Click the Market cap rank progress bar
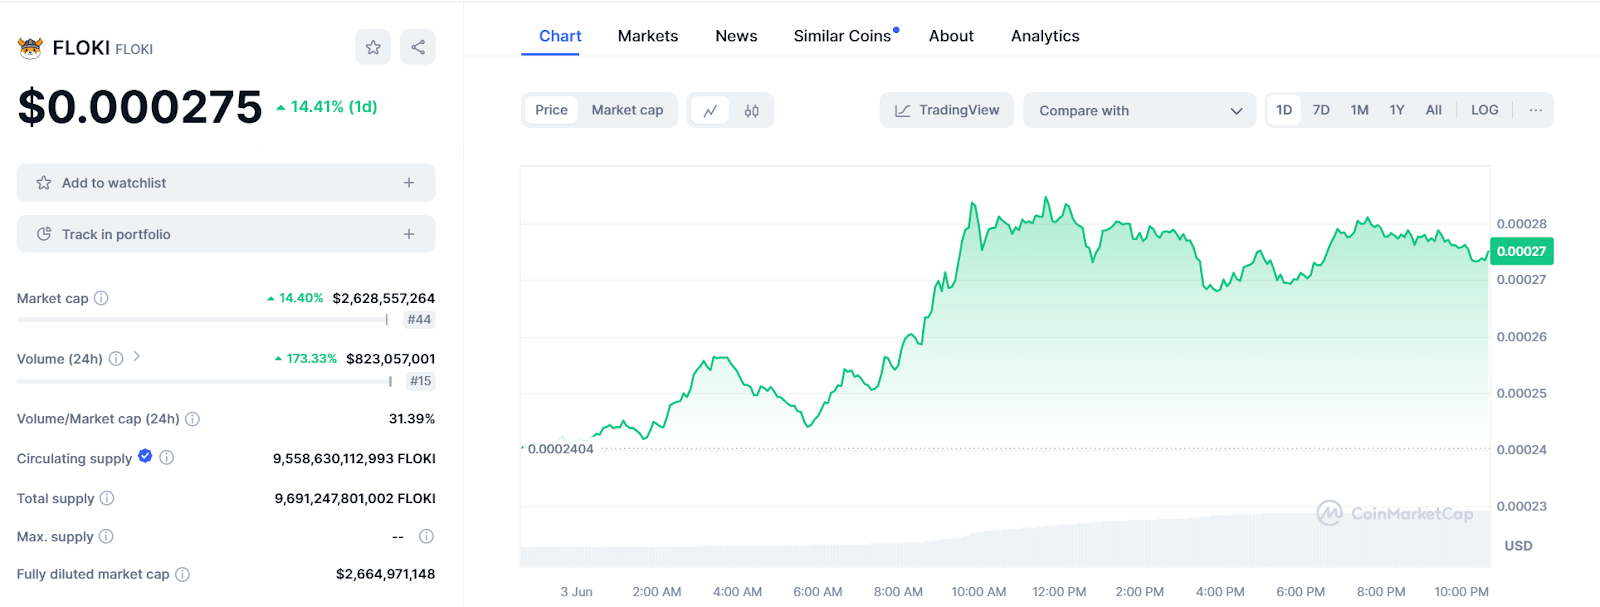The height and width of the screenshot is (607, 1600). 202,320
